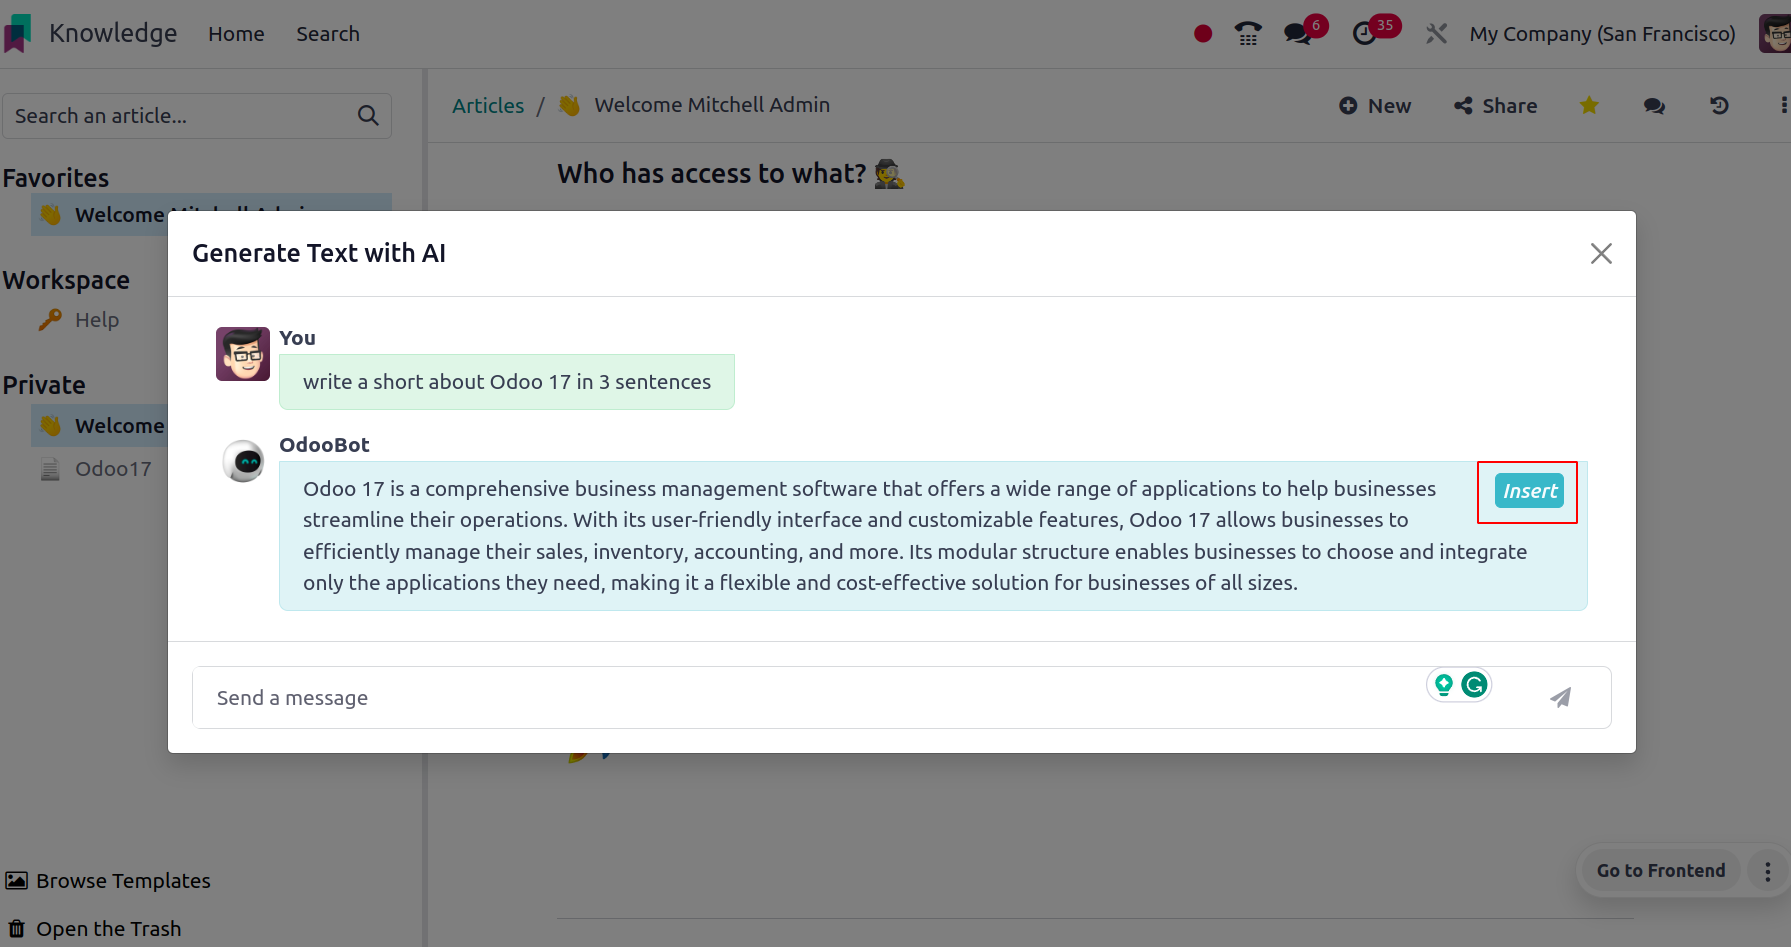Click the red recording dot icon
Image resolution: width=1791 pixels, height=947 pixels.
click(x=1203, y=34)
